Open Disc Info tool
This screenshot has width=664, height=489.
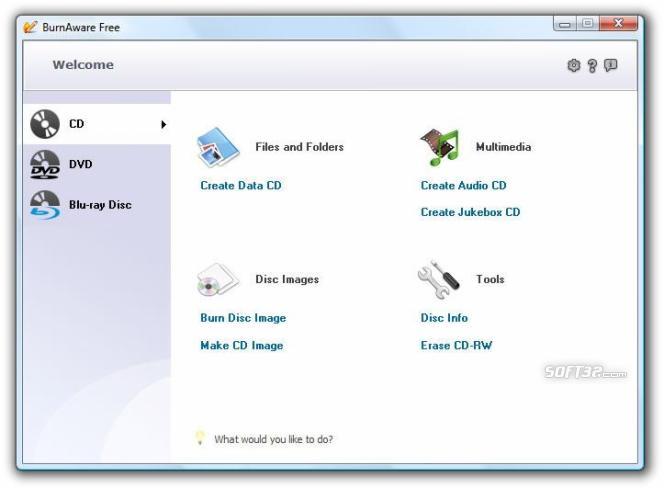(x=444, y=318)
